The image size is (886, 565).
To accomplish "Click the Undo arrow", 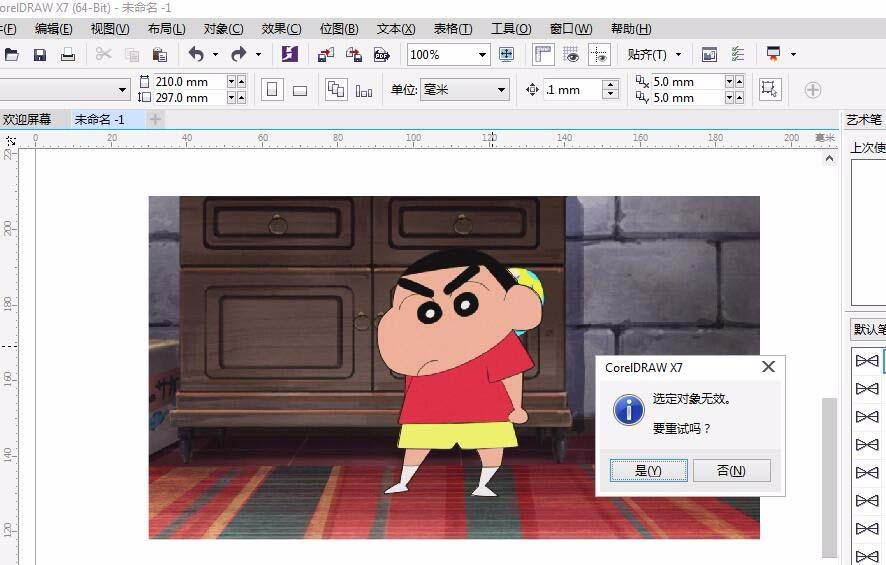I will click(196, 54).
